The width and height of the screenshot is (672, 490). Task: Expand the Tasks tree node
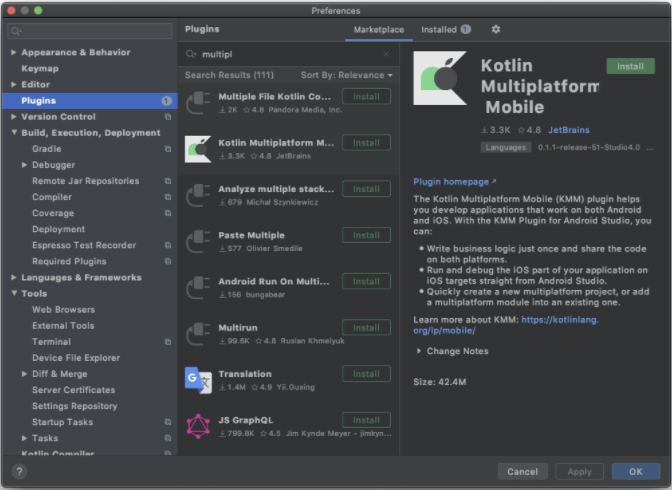coord(24,438)
